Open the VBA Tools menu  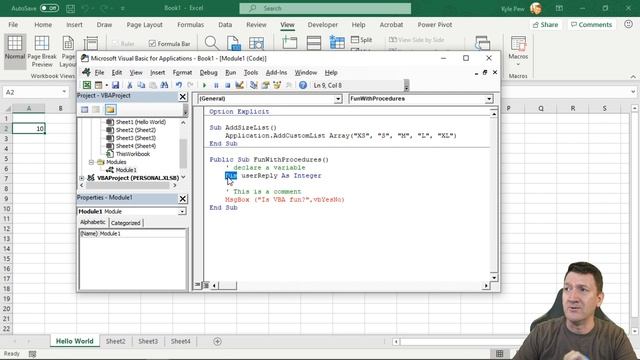(x=251, y=72)
